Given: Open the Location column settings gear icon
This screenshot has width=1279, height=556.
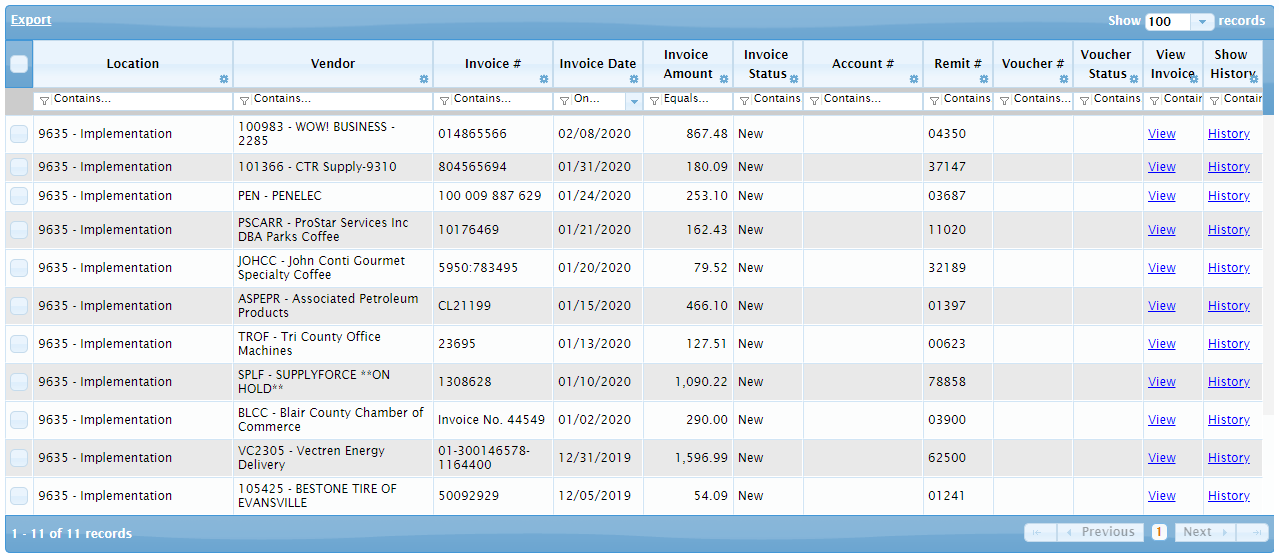Looking at the screenshot, I should pos(224,79).
